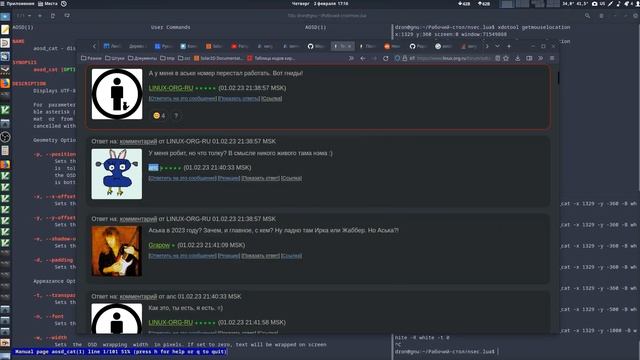Open the Штуки bookmarks folder
640x360 pixels.
(115, 58)
